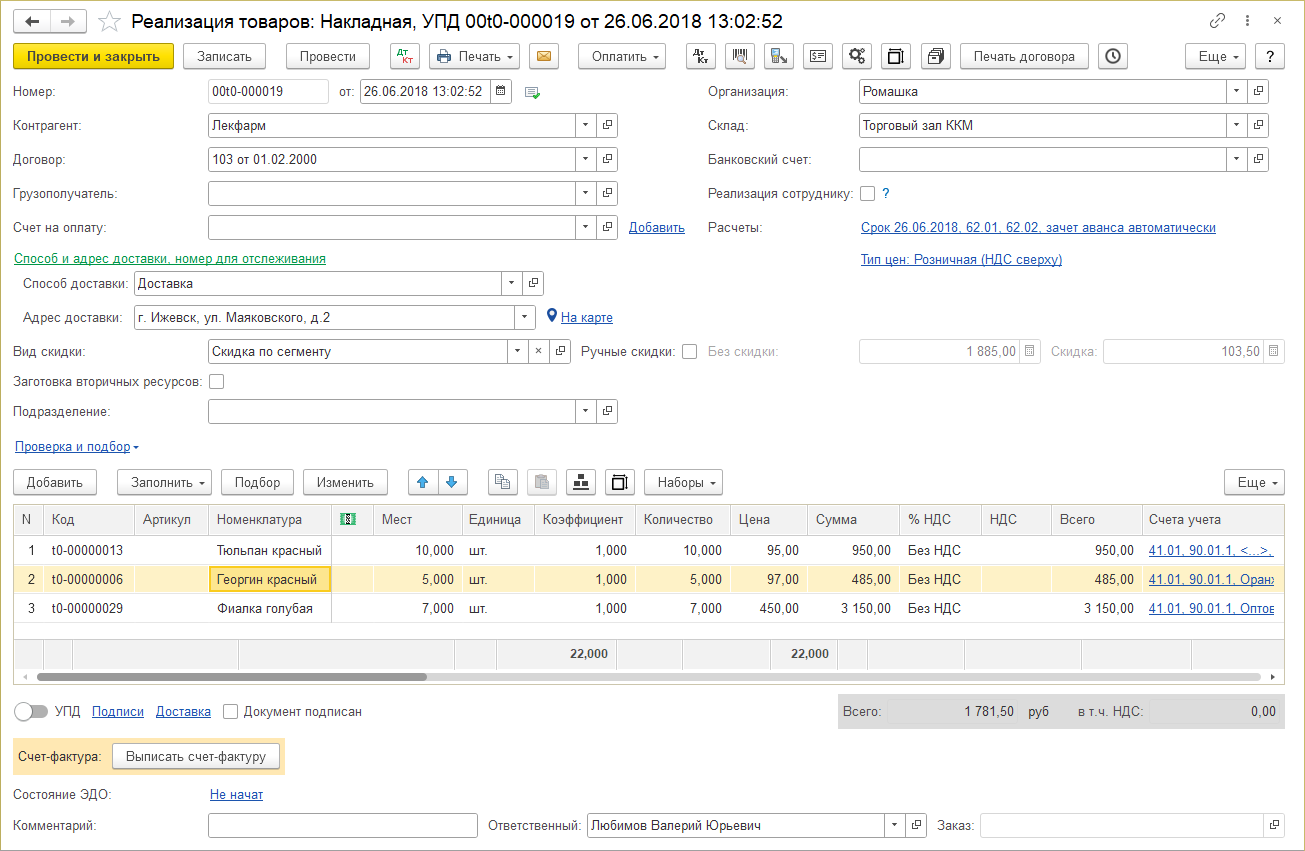Move table row up with blue arrow
This screenshot has width=1305, height=851.
[422, 482]
